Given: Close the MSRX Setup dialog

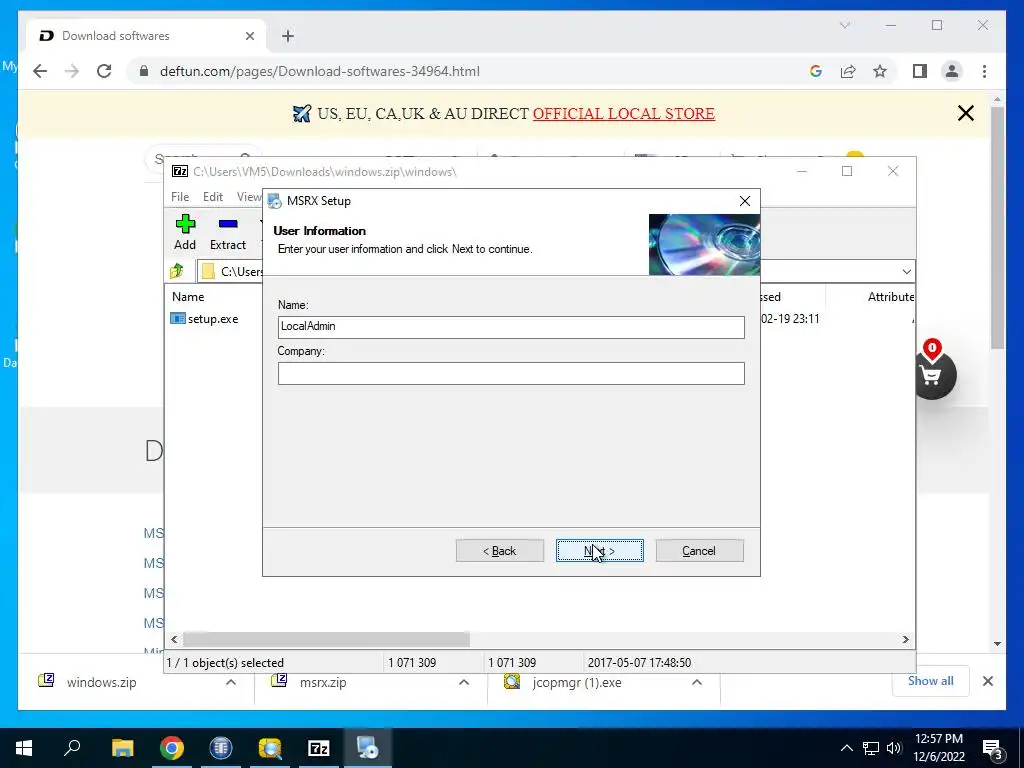Looking at the screenshot, I should (x=744, y=201).
